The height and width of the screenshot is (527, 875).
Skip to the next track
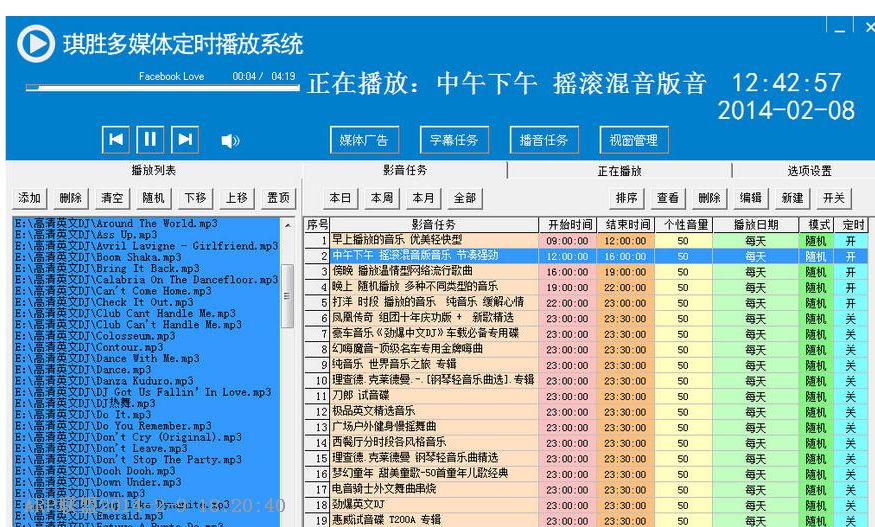point(184,140)
